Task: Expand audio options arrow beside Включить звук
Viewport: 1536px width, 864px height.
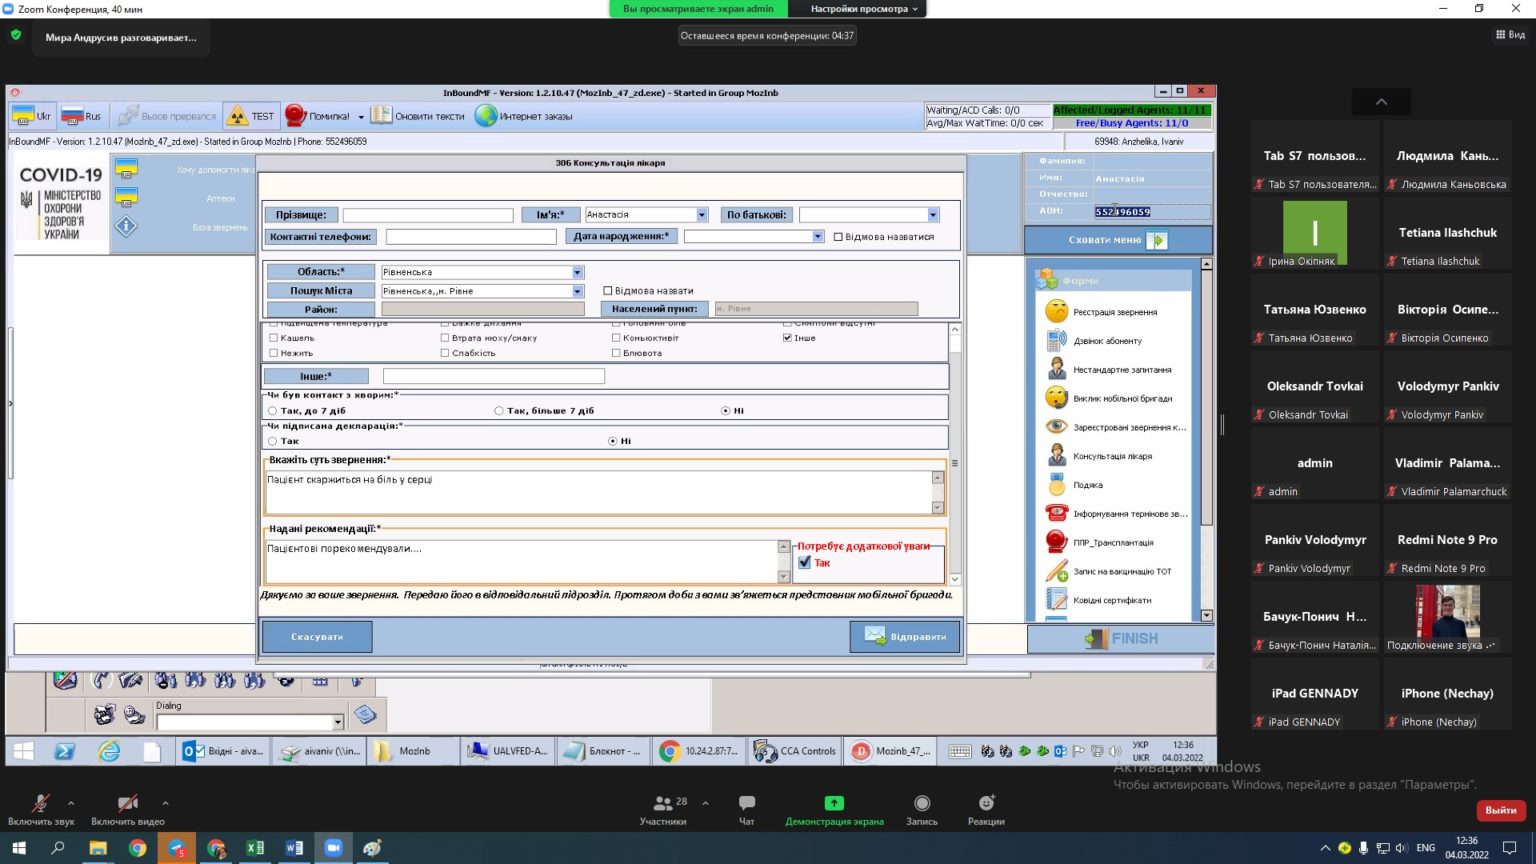Action: (71, 803)
